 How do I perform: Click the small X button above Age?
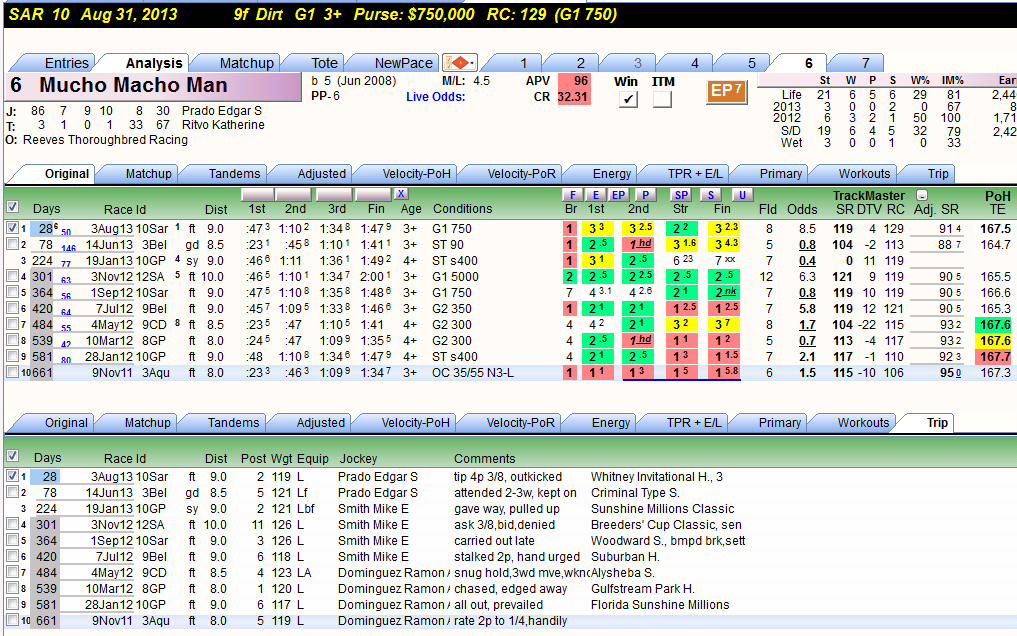pos(401,194)
